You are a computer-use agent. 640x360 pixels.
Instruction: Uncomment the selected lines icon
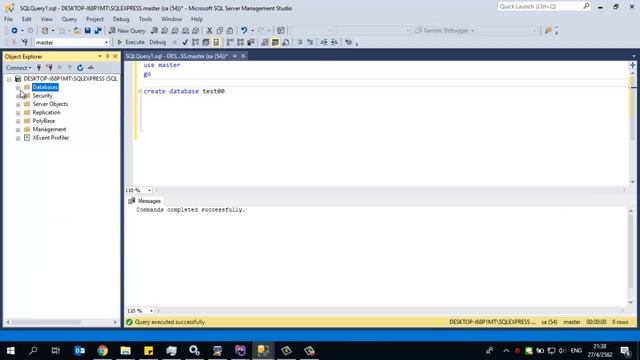point(310,42)
